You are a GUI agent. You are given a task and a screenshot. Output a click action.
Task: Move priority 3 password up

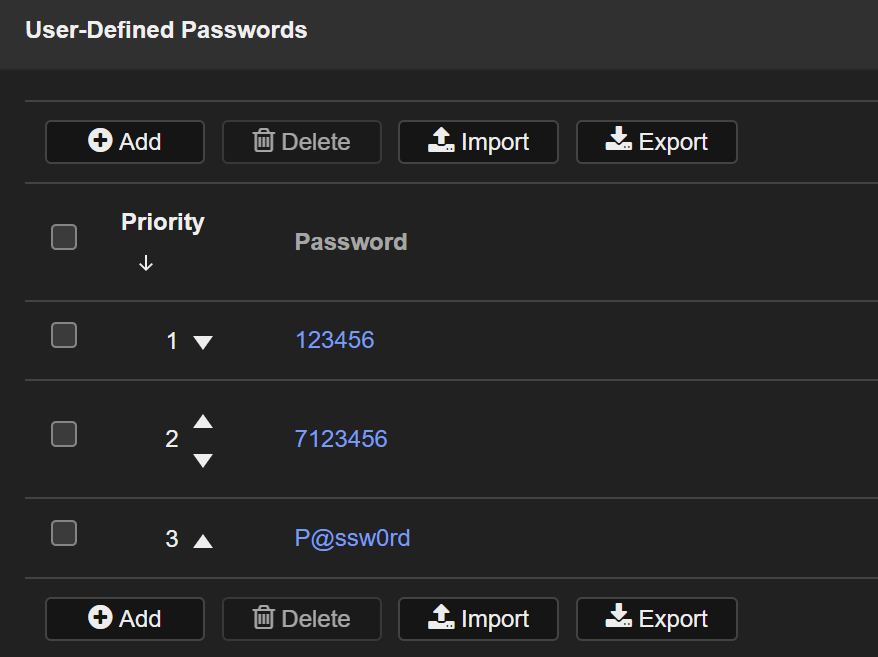[x=203, y=541]
